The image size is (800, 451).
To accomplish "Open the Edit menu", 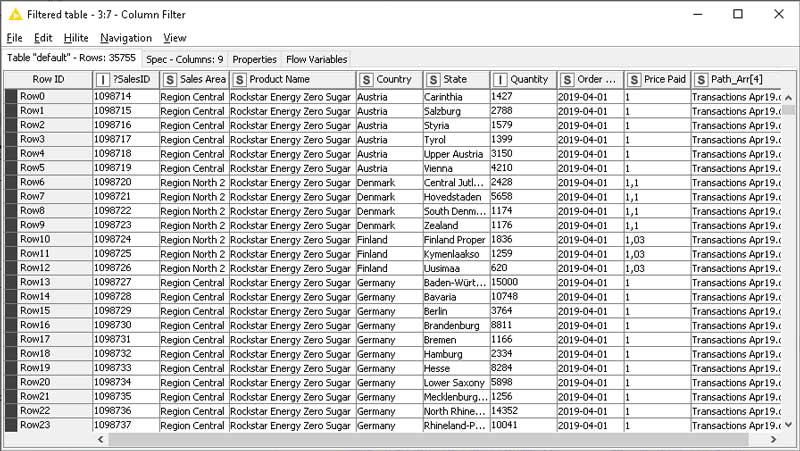I will coord(43,38).
